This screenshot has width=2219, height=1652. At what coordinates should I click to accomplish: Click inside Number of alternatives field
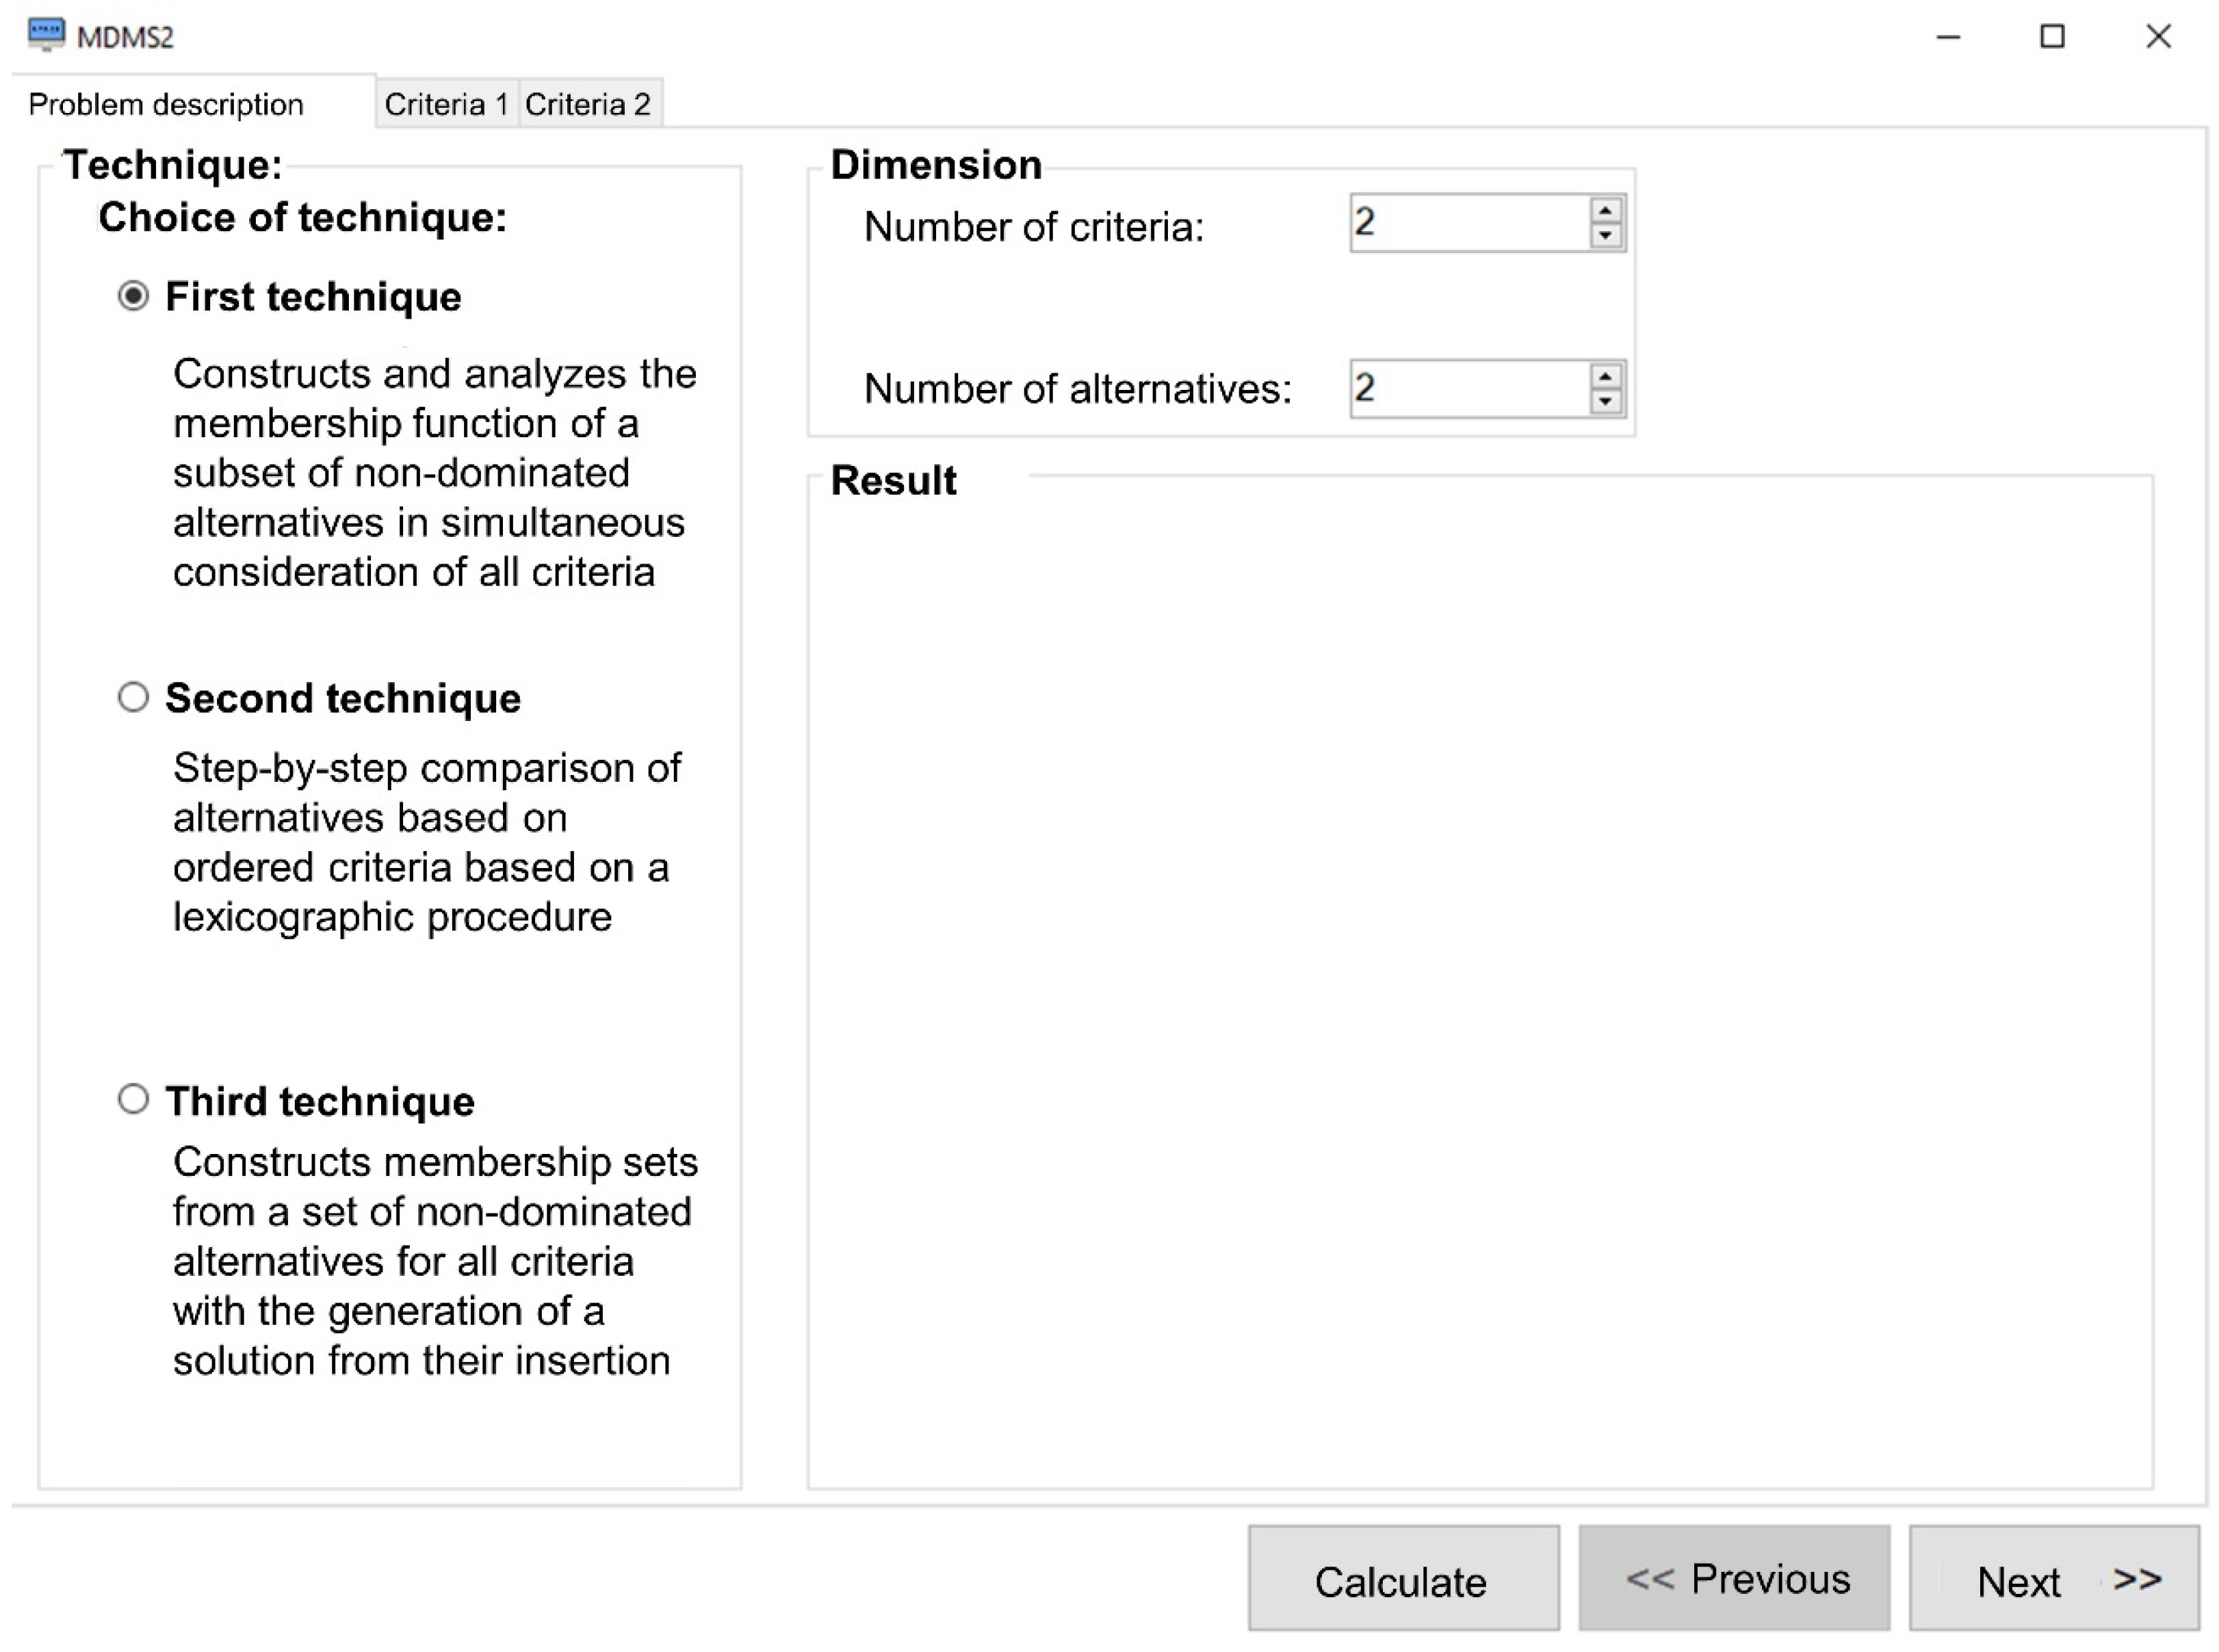(1466, 389)
